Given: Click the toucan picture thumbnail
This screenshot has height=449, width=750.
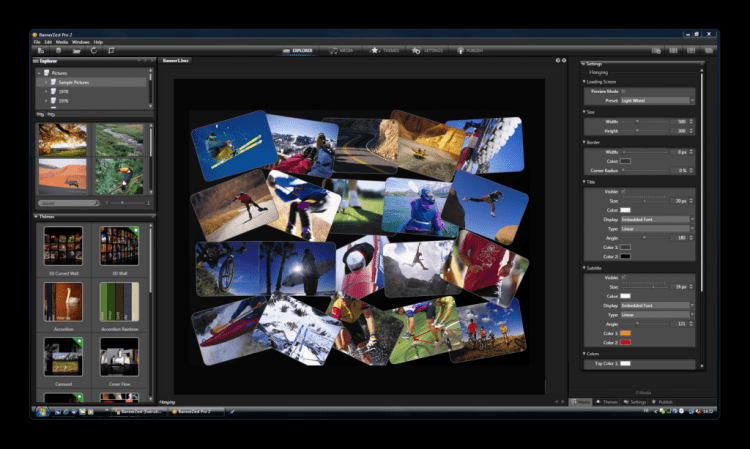Looking at the screenshot, I should (x=118, y=175).
